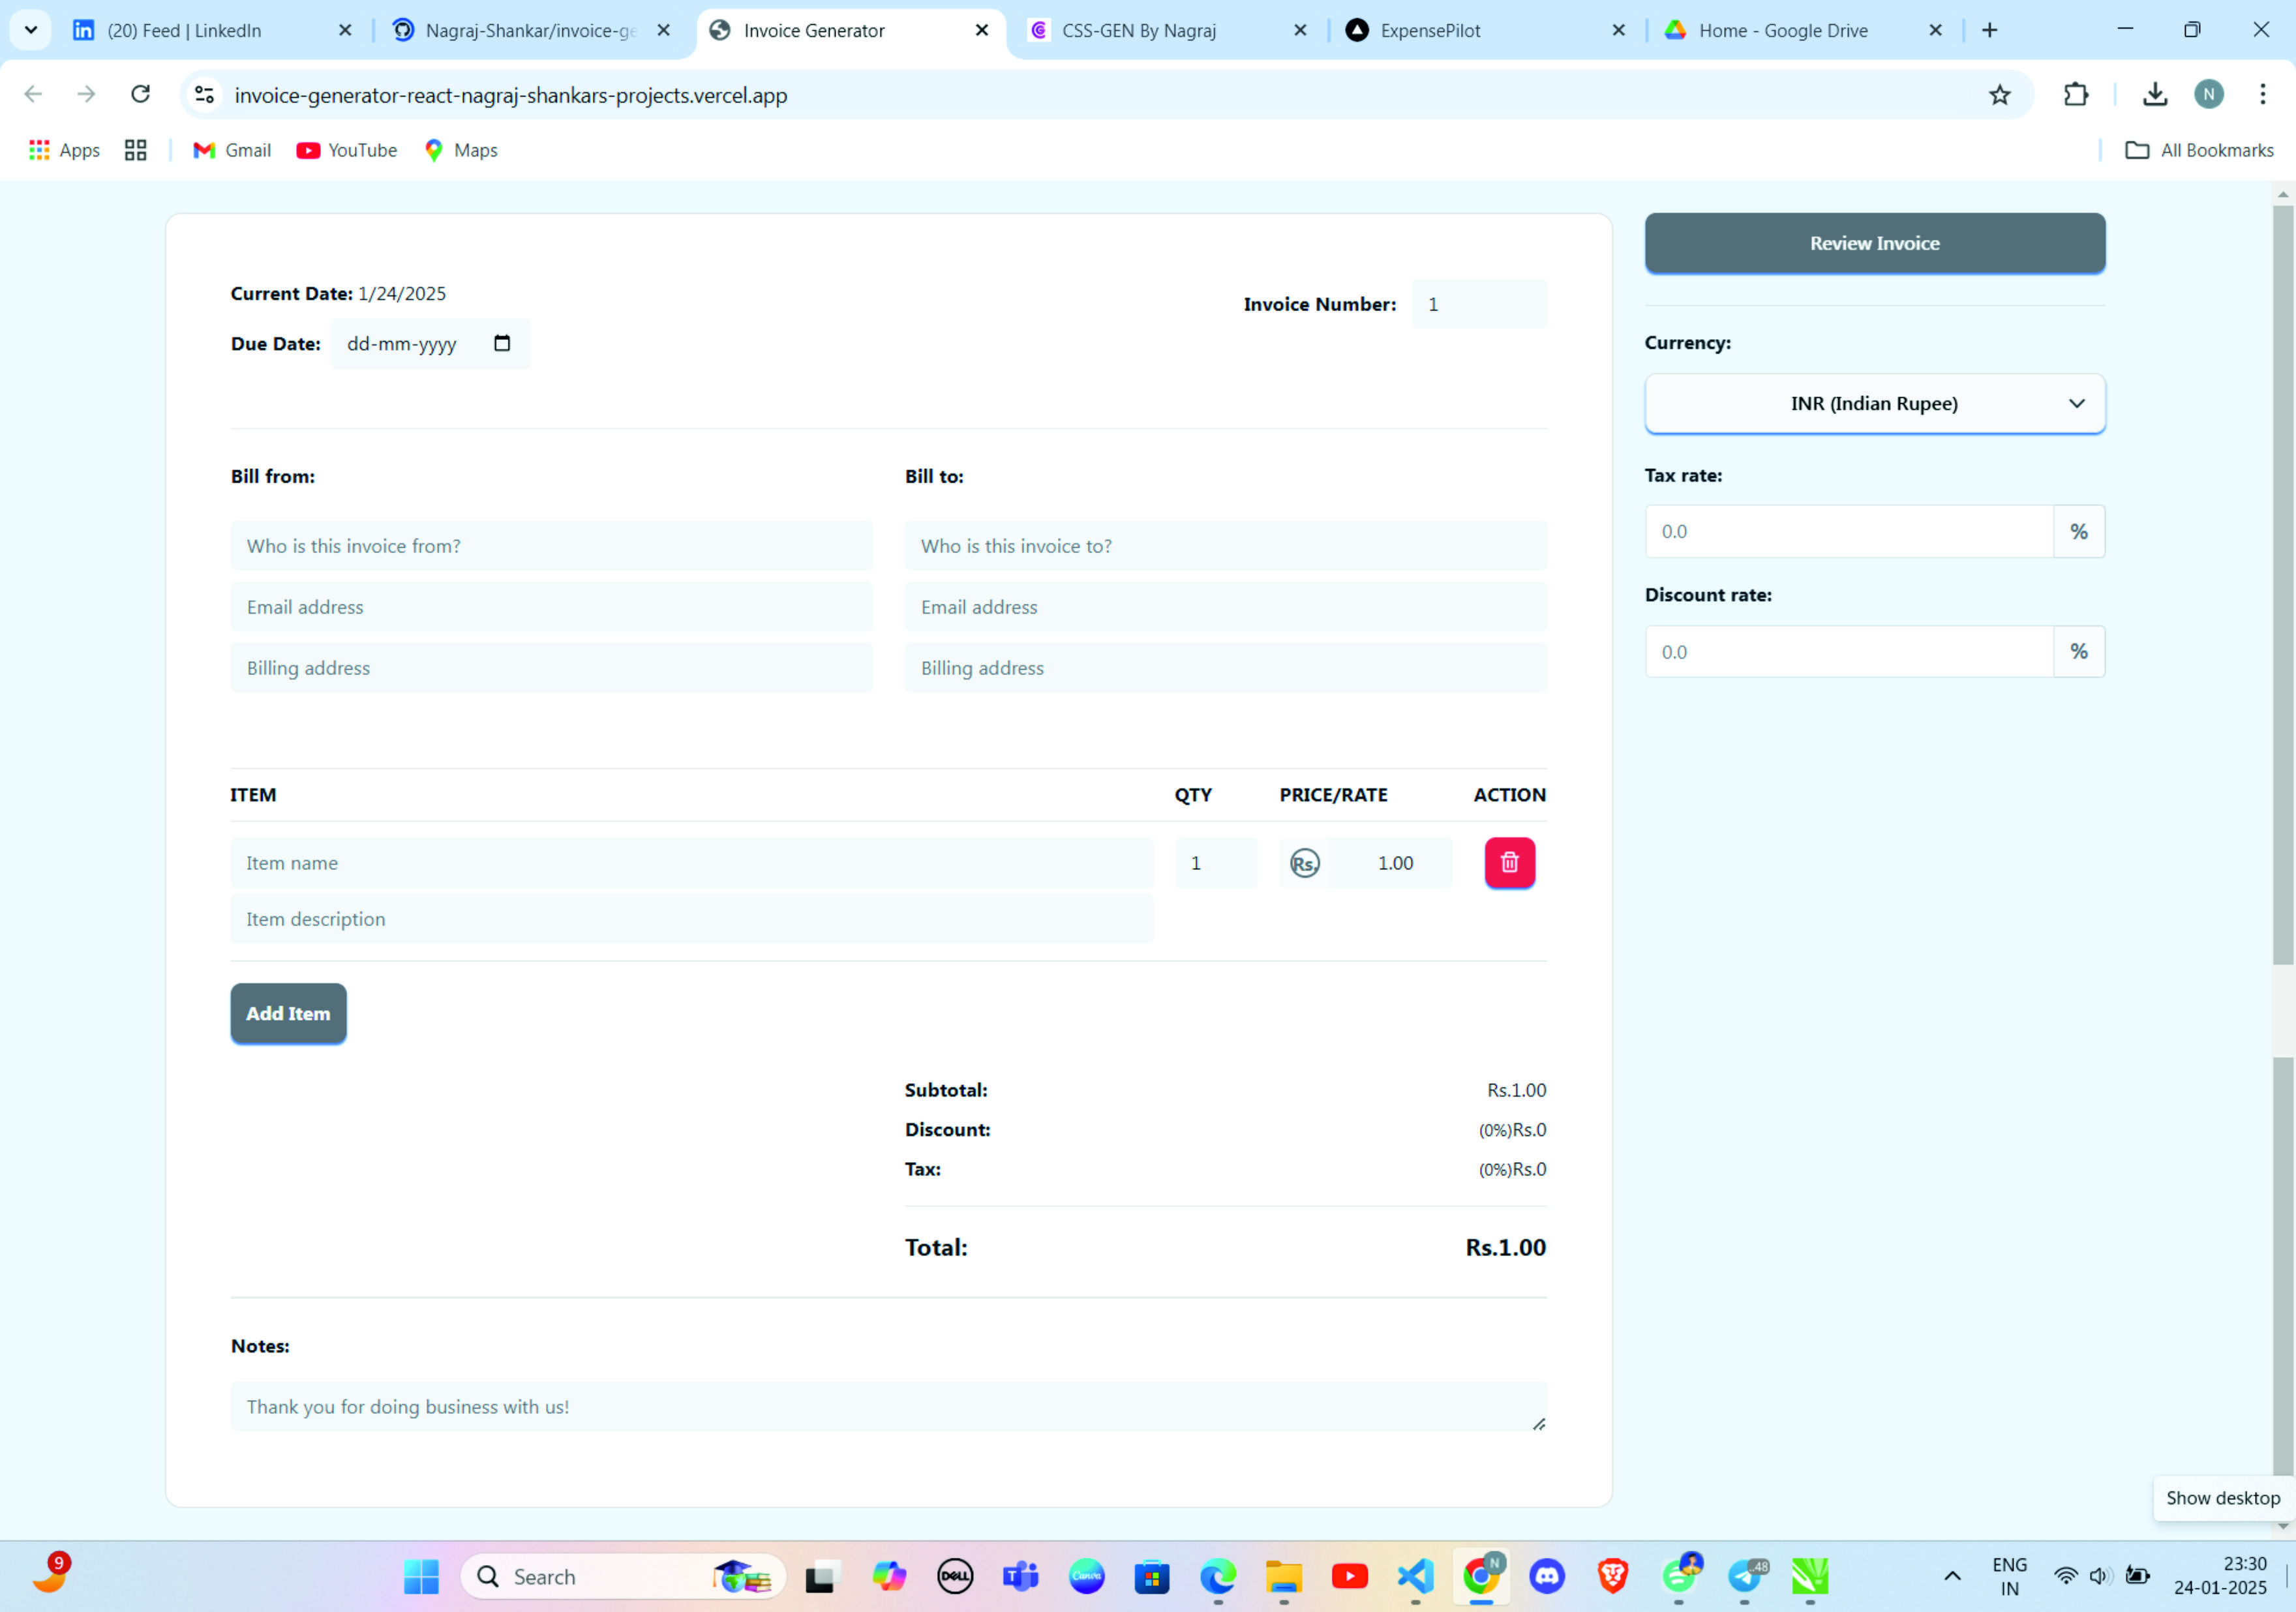Screen dimensions: 2296x1612
Task: Open Discord from taskbar
Action: [1547, 1577]
